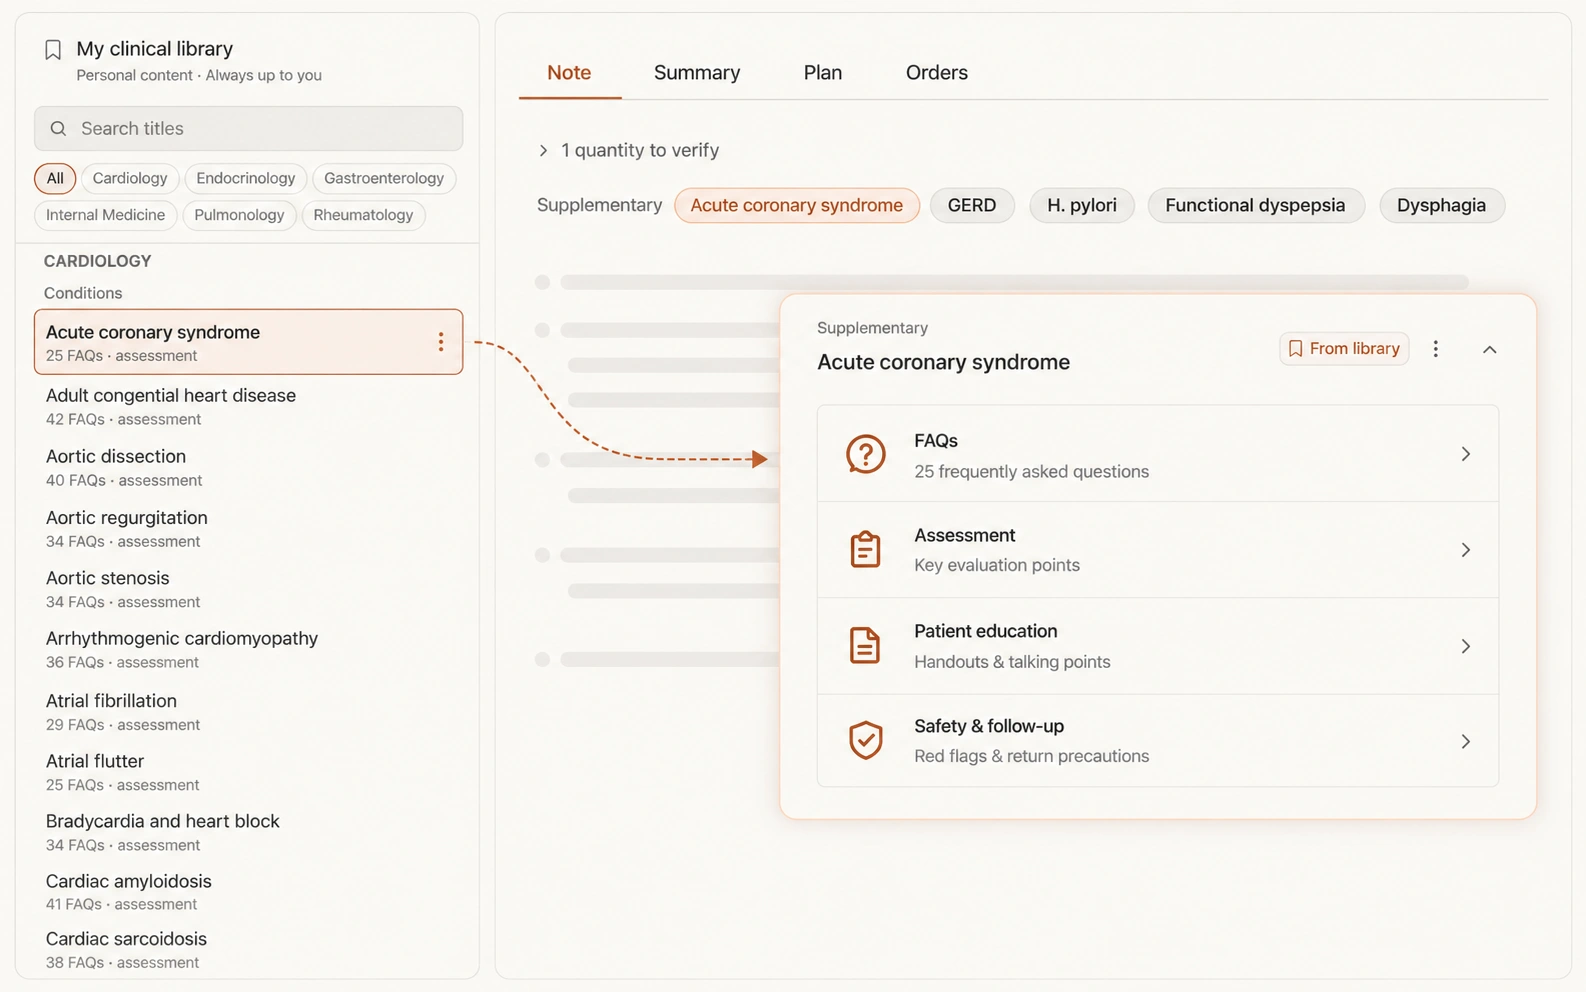Click the FAQs question mark icon

coord(866,454)
